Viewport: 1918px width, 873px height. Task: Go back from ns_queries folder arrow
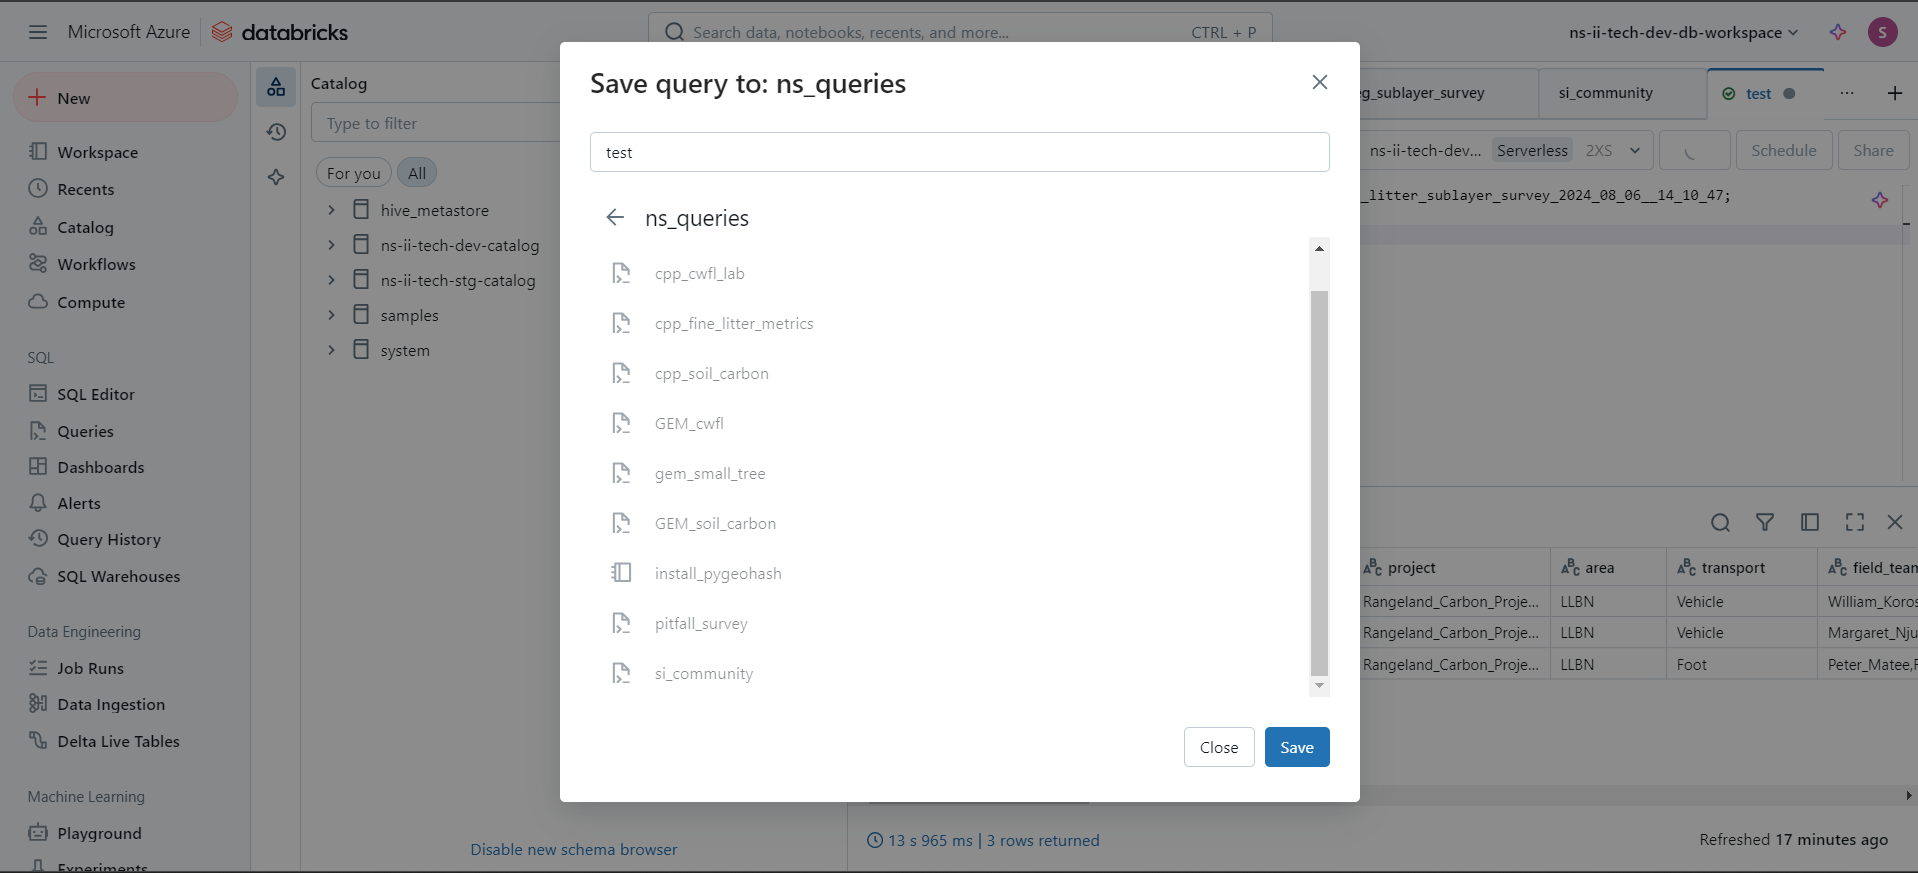click(x=615, y=218)
